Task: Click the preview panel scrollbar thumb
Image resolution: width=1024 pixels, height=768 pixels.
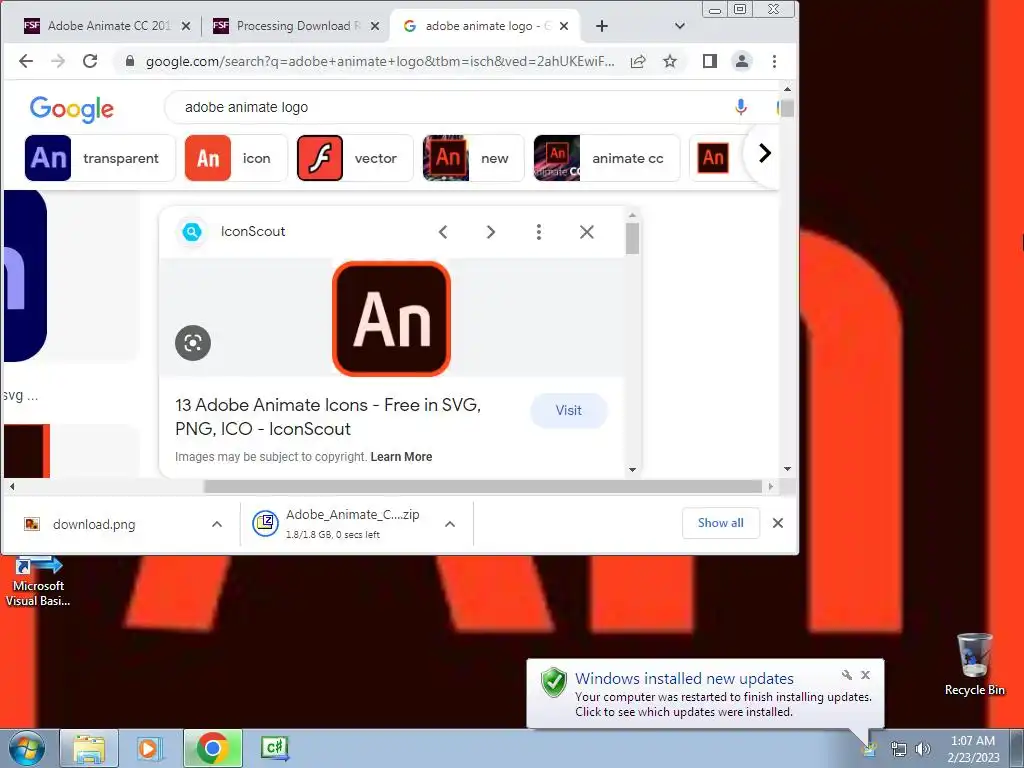Action: [x=632, y=238]
